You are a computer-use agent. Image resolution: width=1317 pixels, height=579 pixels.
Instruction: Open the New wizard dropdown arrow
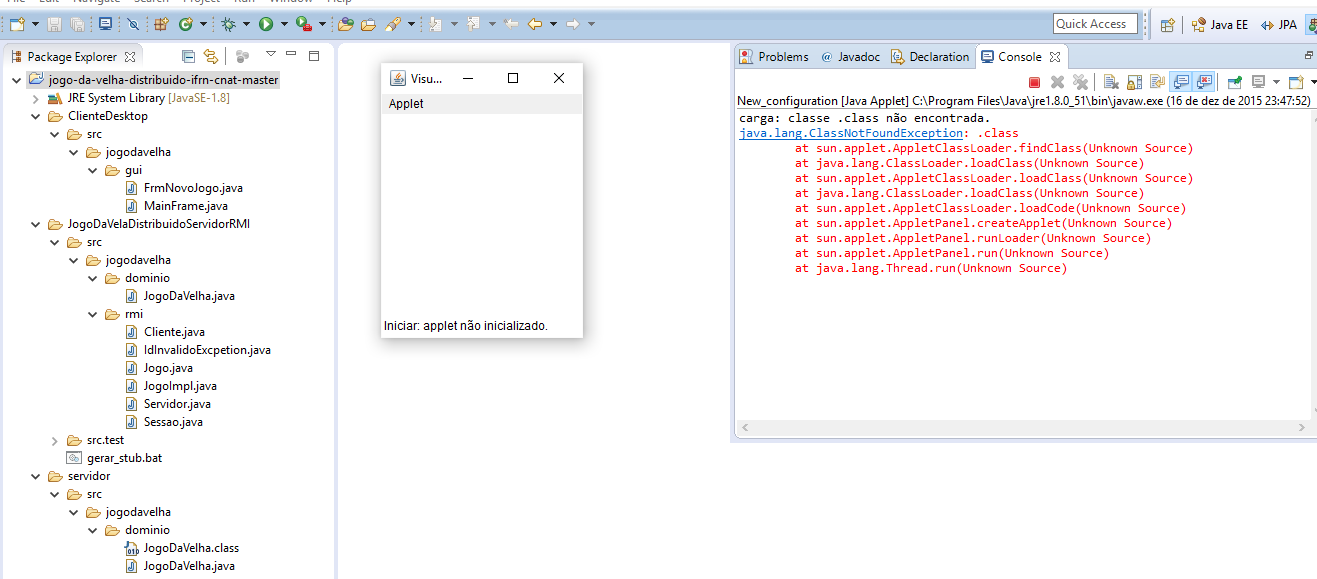35,24
